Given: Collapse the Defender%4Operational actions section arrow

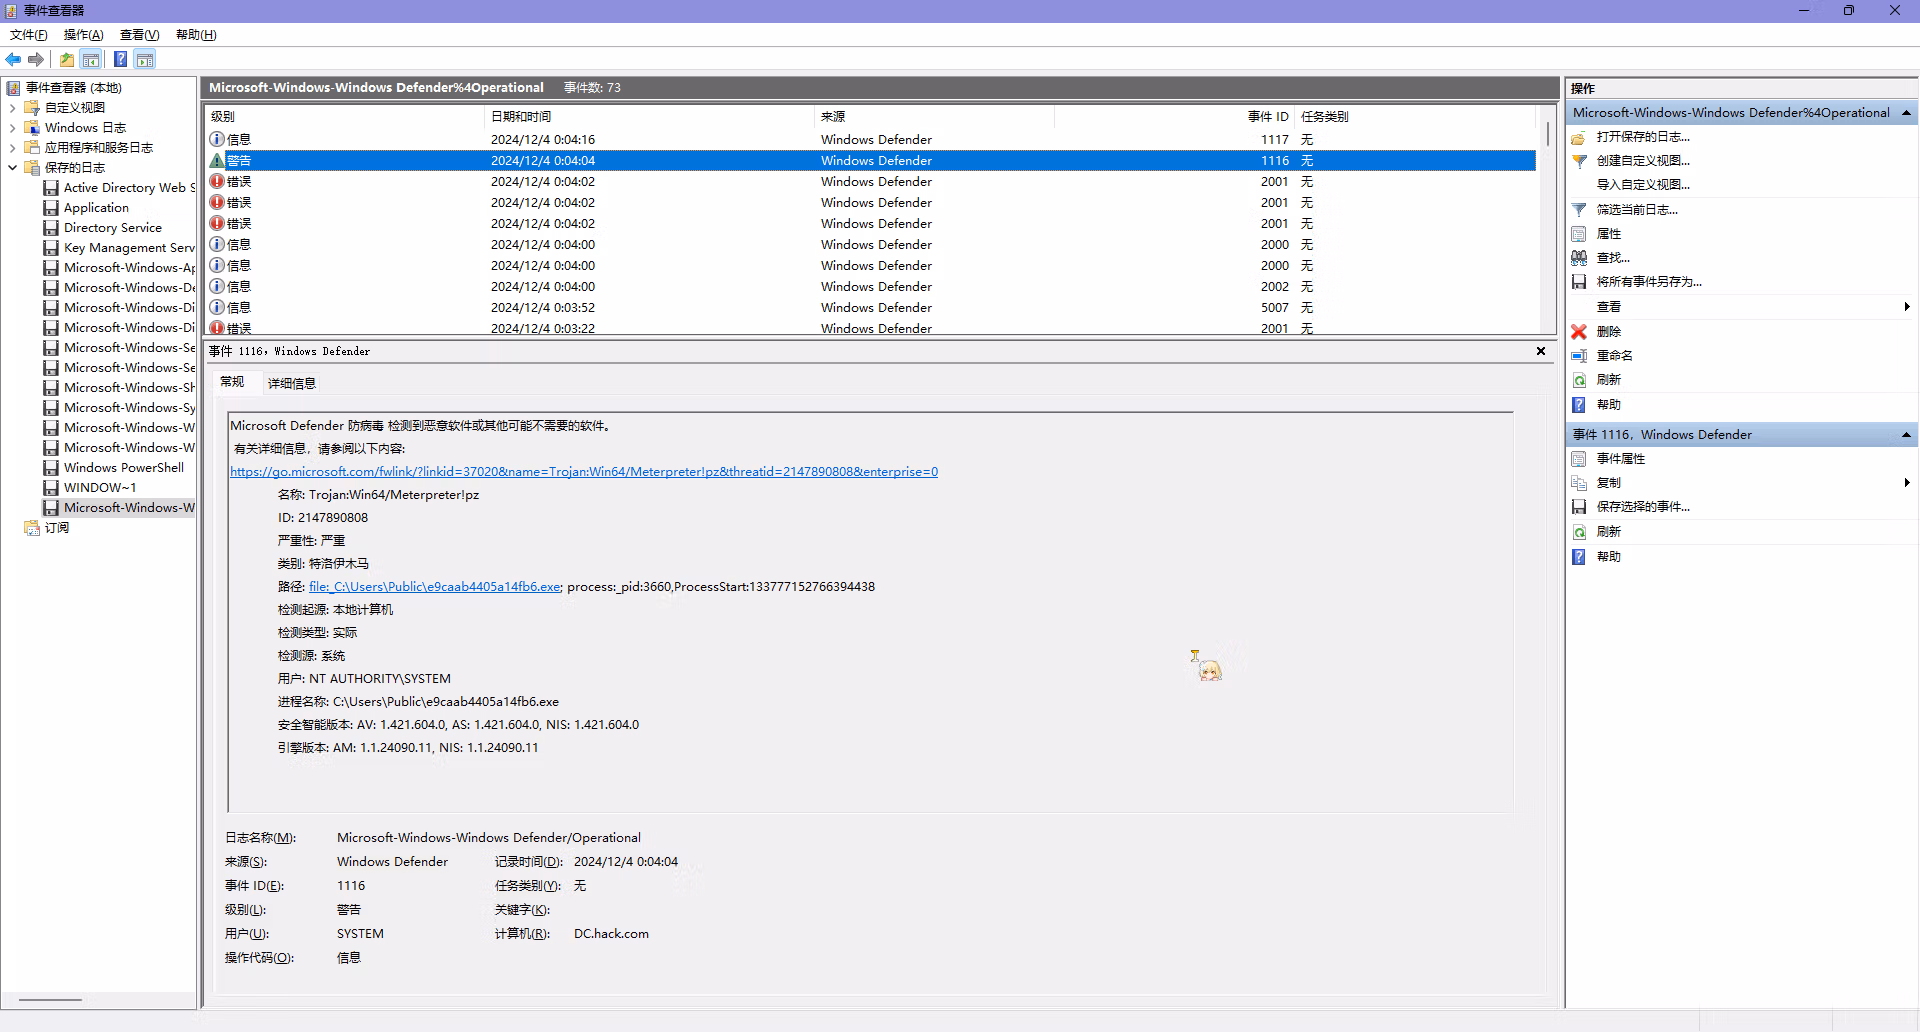Looking at the screenshot, I should (x=1906, y=113).
